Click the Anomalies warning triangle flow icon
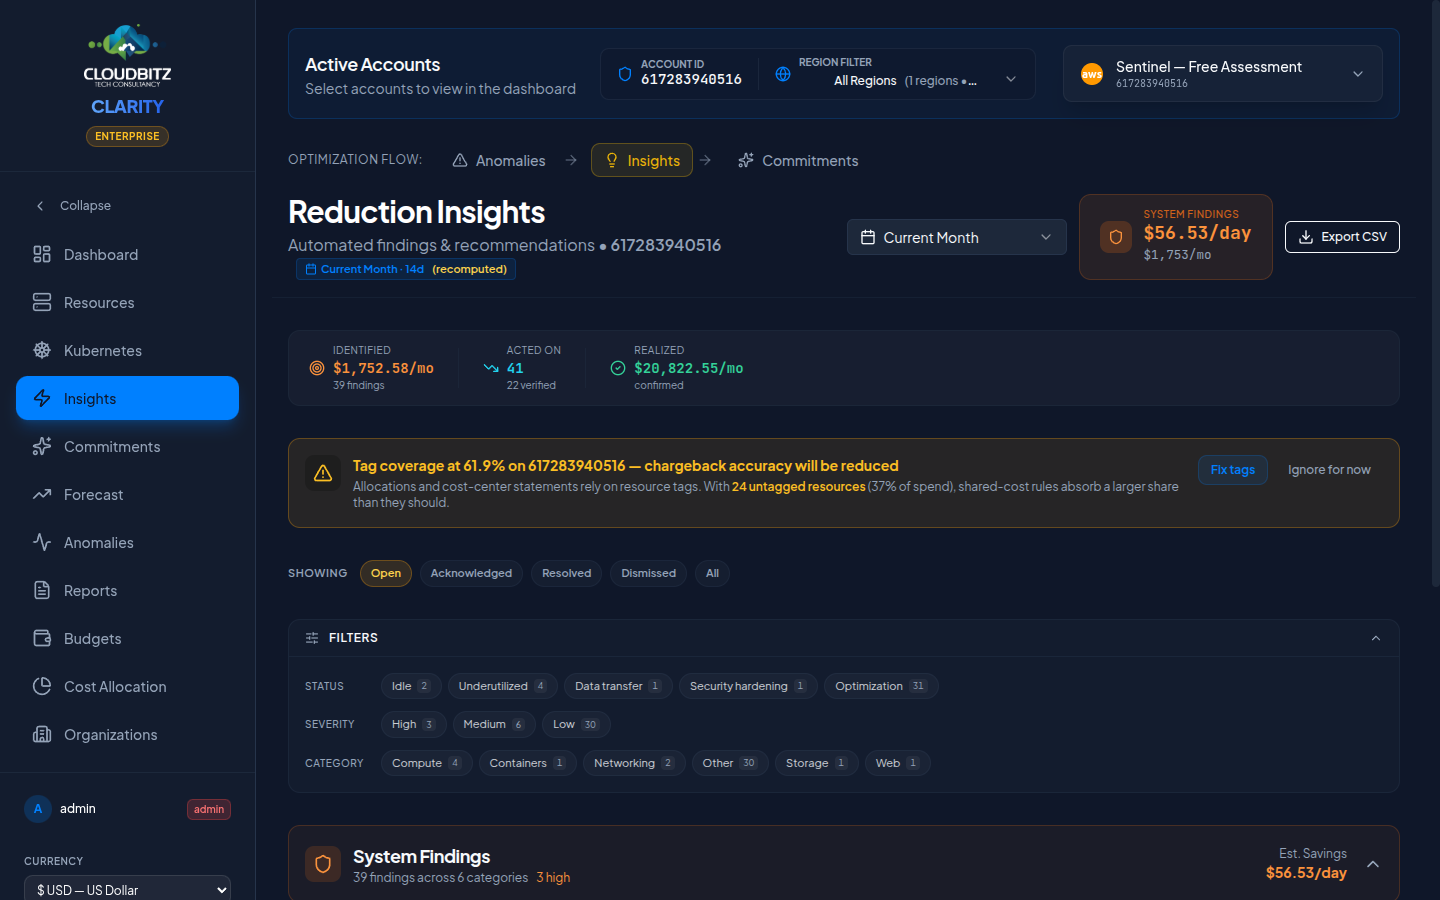The height and width of the screenshot is (900, 1440). 460,160
